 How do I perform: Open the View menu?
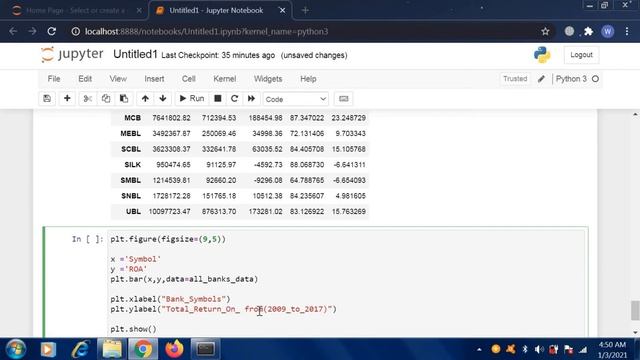[x=118, y=79]
